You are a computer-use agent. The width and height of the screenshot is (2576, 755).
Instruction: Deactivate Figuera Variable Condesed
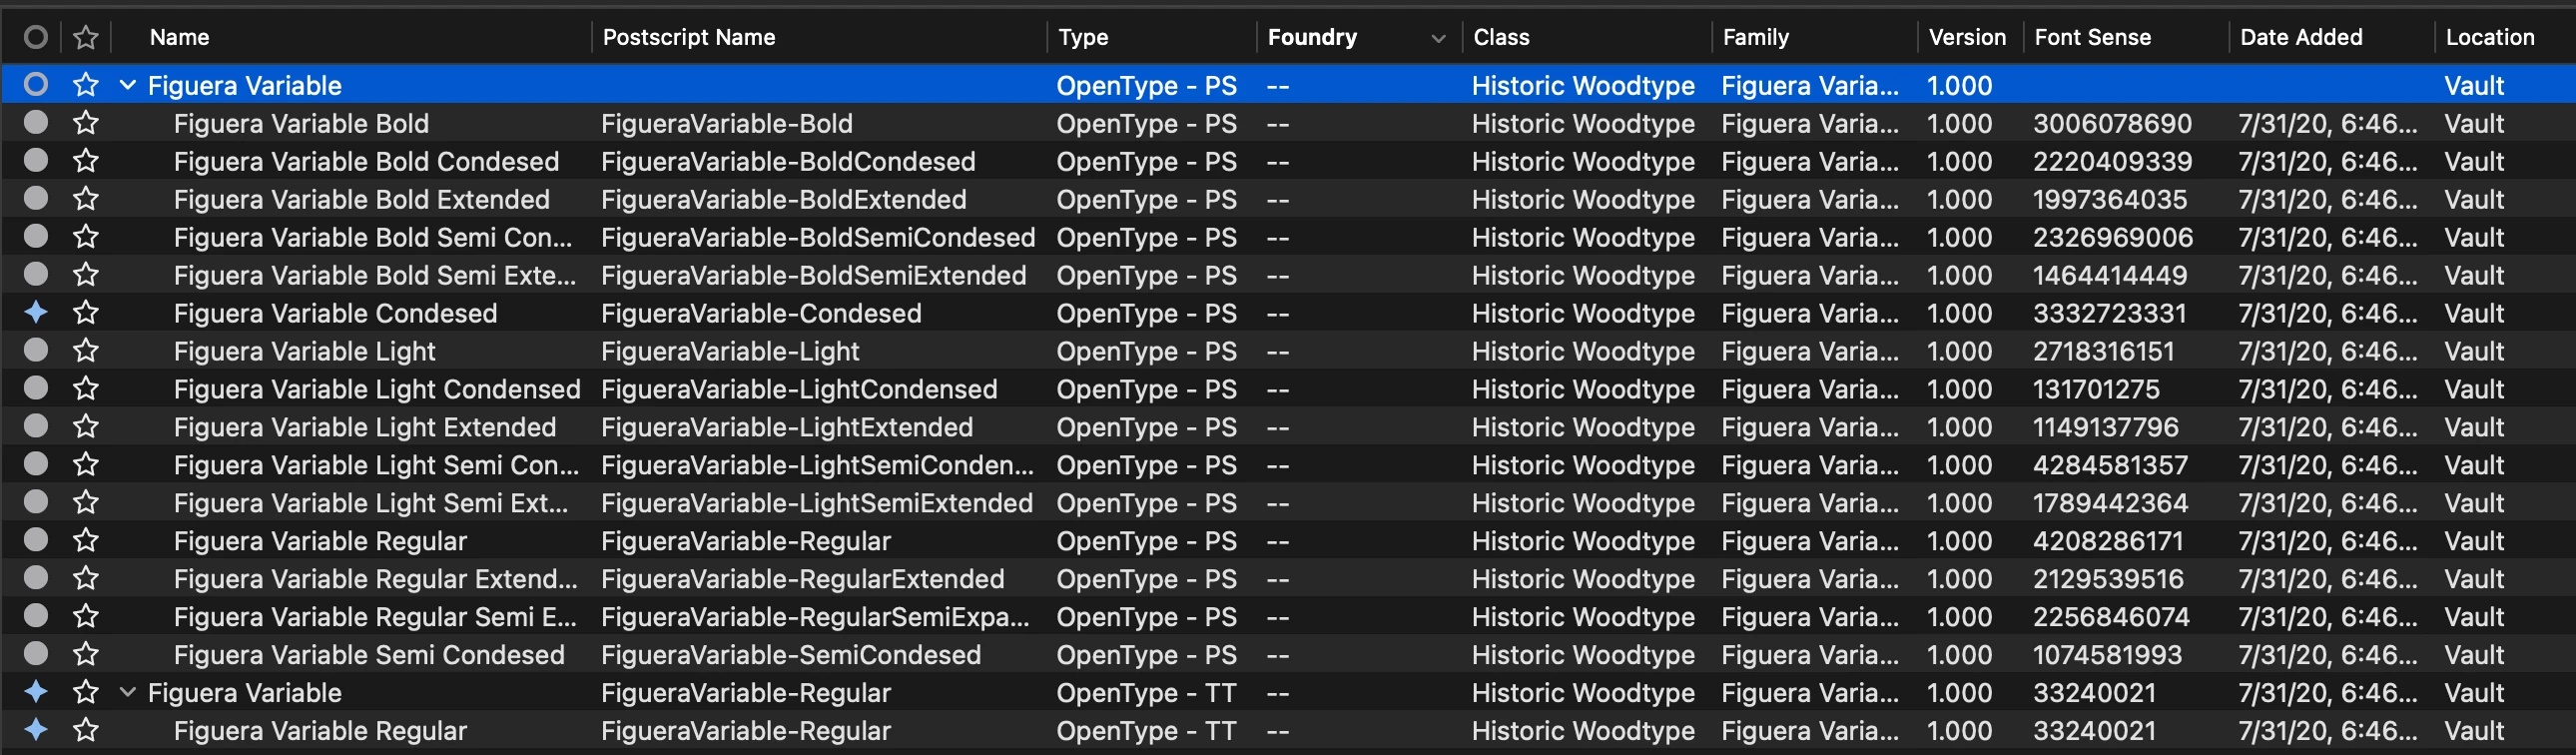(36, 312)
